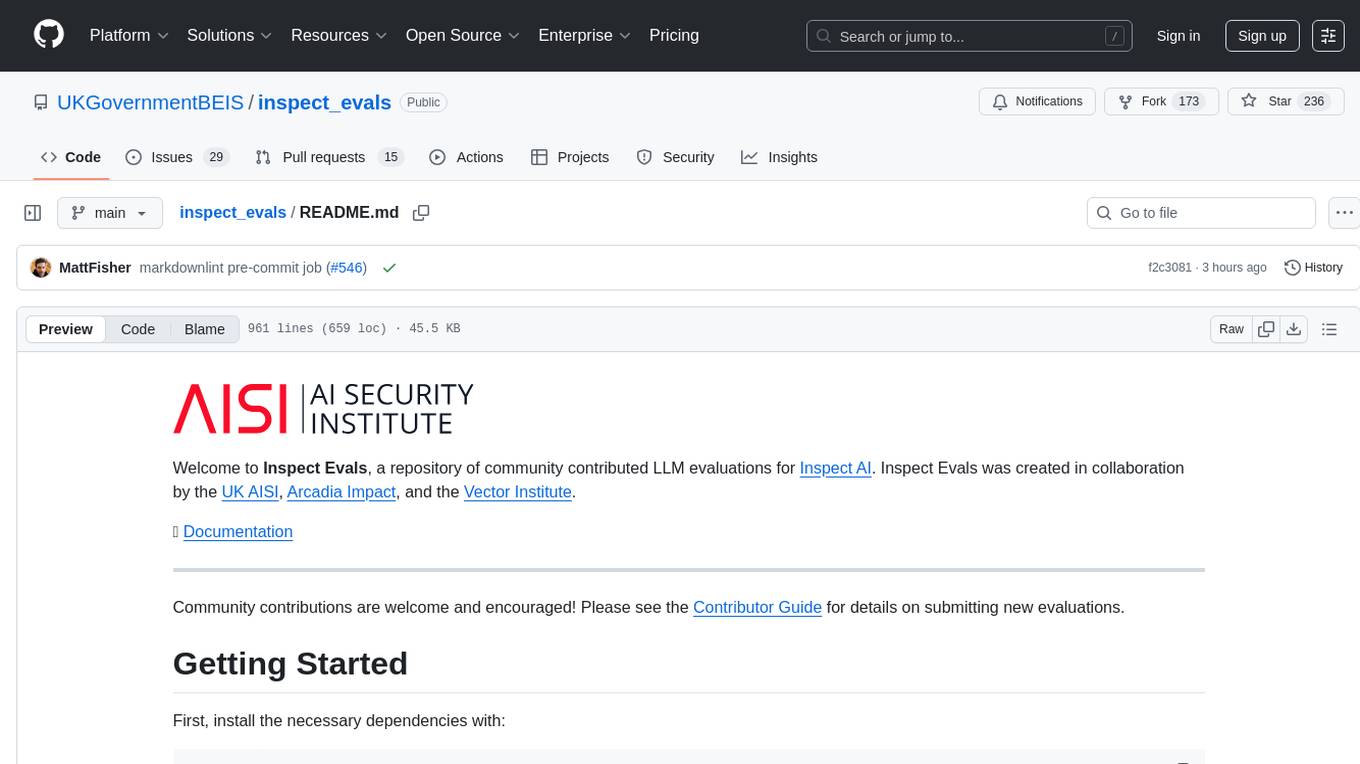Expand the main branch dropdown
Viewport: 1360px width, 764px height.
coord(109,213)
